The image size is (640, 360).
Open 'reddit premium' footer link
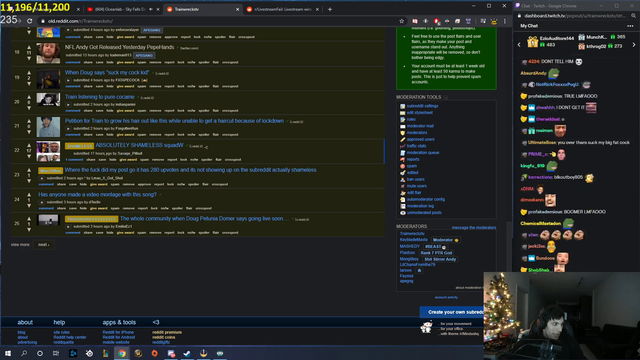coord(167,333)
